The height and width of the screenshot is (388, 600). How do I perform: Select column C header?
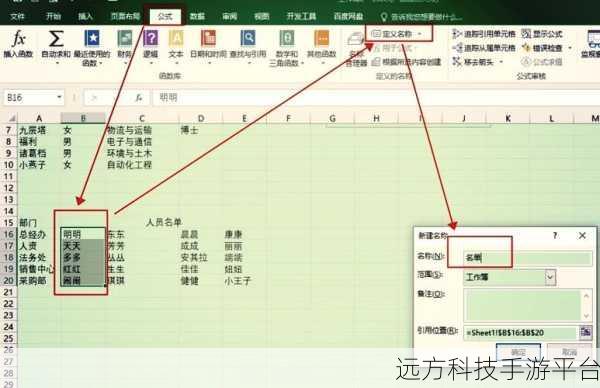click(142, 118)
